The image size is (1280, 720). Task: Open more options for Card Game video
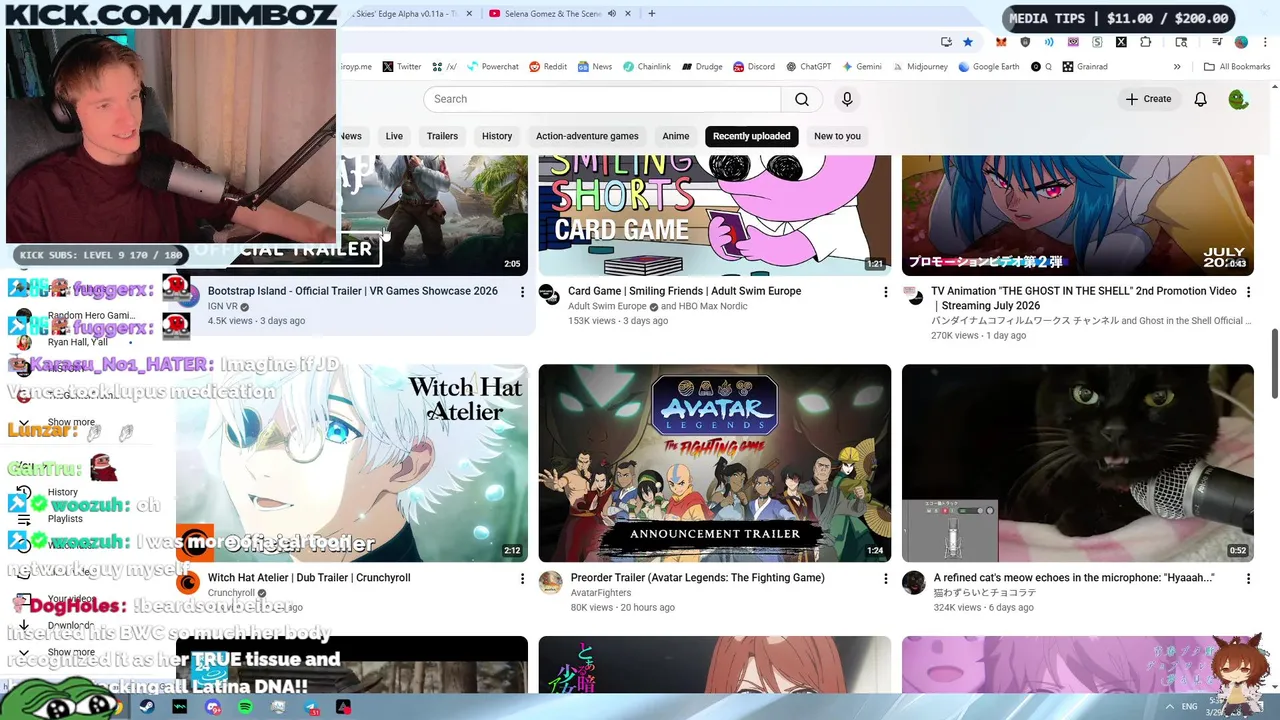pyautogui.click(x=885, y=292)
